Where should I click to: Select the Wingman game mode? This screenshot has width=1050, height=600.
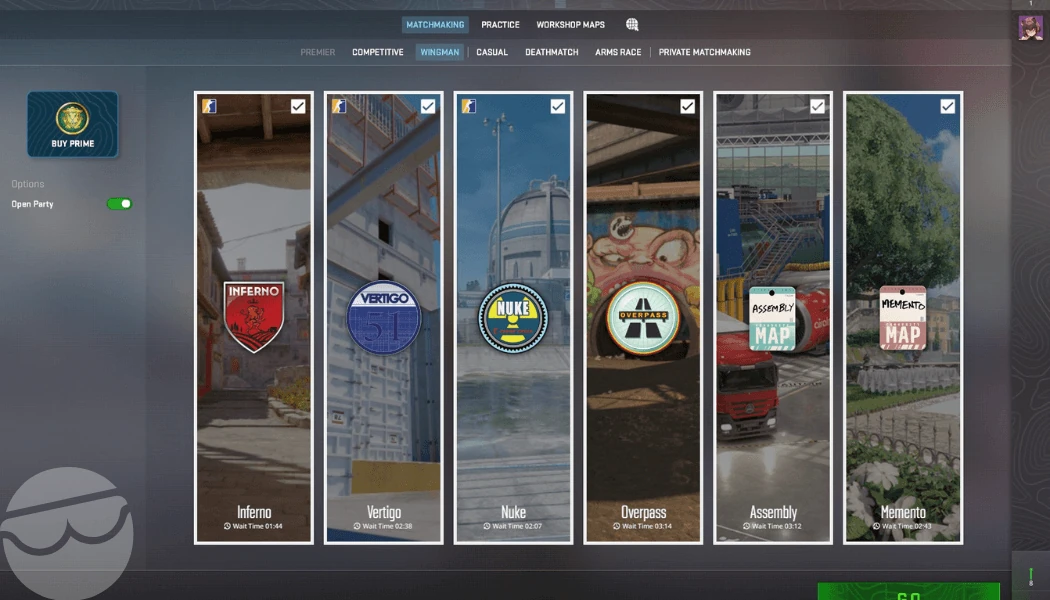pos(440,52)
